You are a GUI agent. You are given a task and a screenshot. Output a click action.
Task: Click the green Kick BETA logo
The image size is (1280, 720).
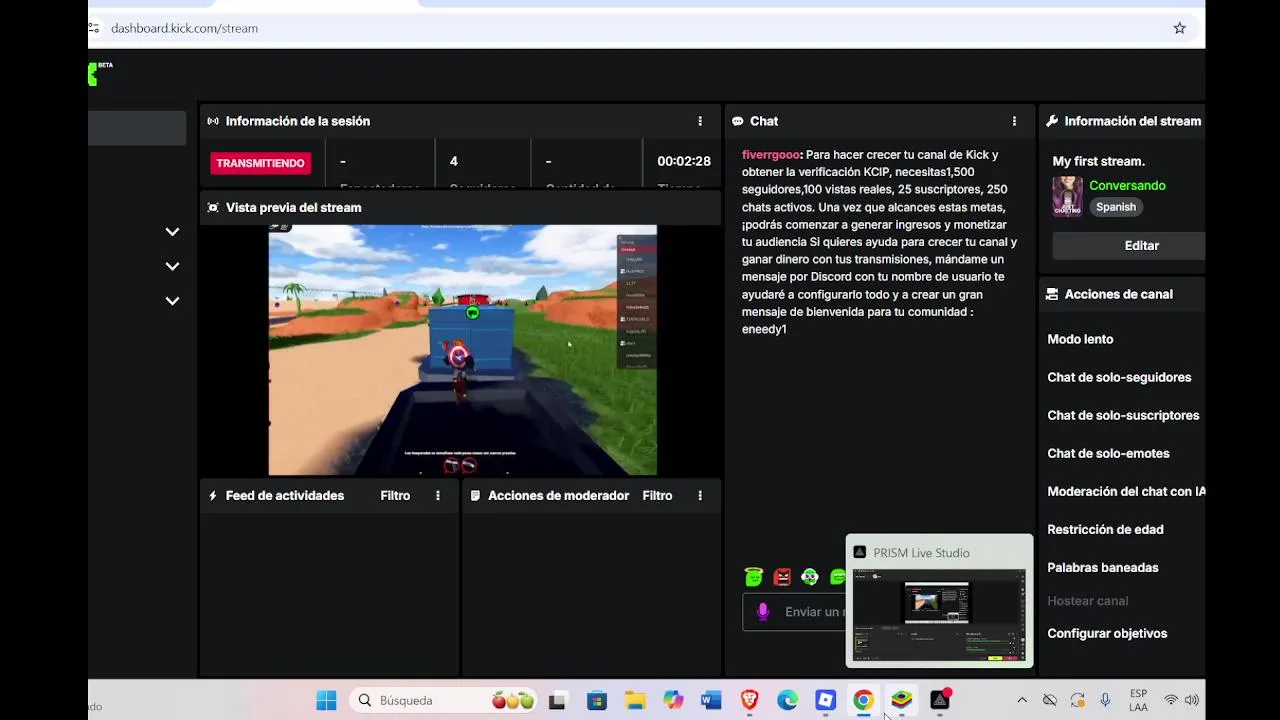tap(100, 72)
